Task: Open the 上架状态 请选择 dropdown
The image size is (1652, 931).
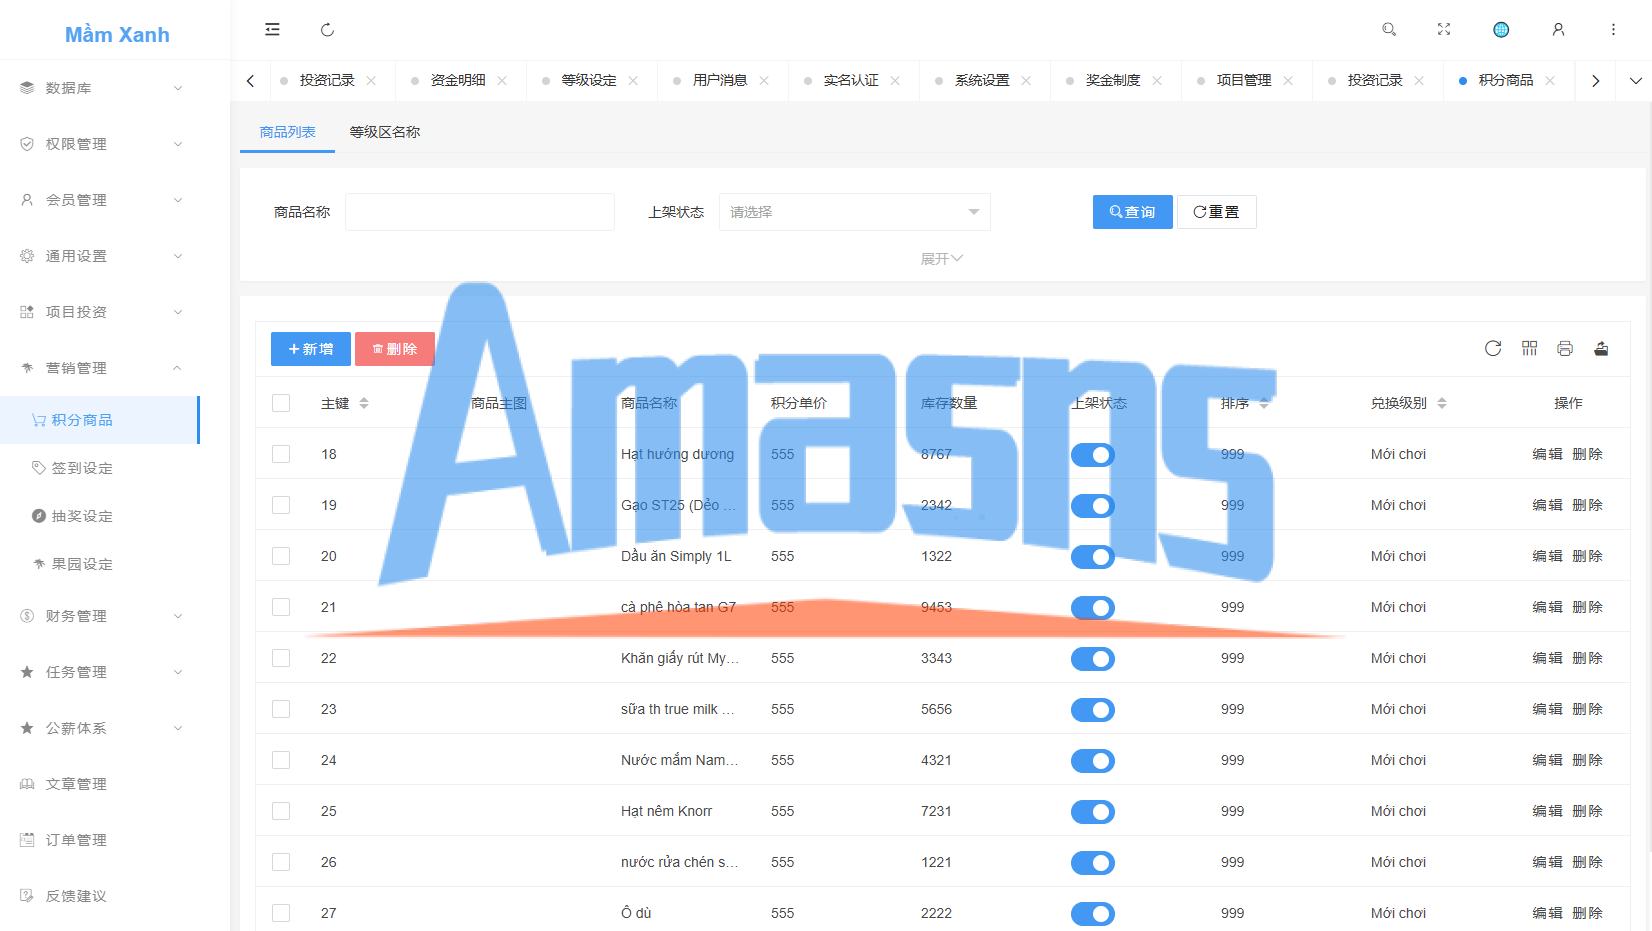Action: (855, 212)
